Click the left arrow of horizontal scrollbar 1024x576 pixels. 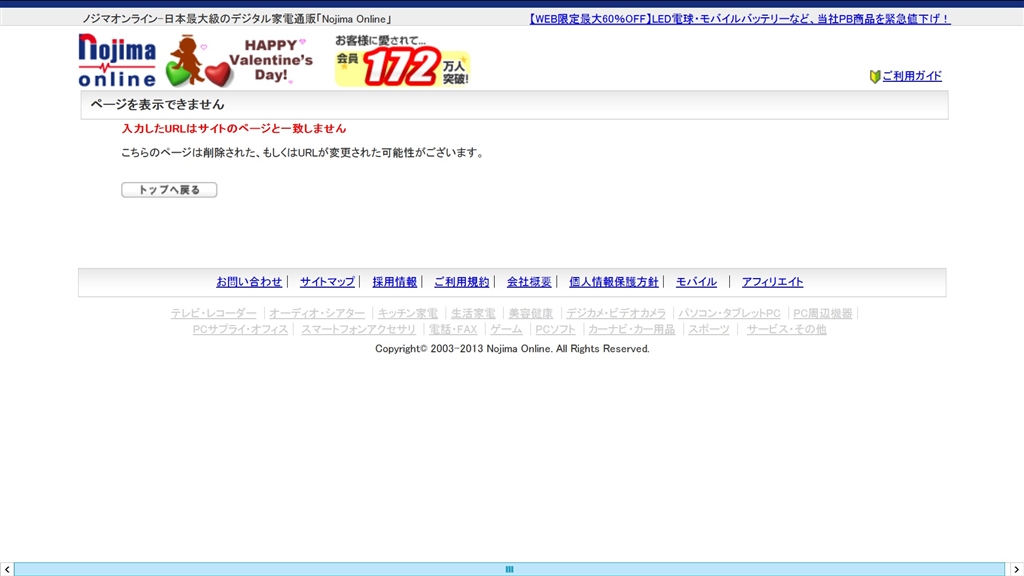(x=7, y=569)
